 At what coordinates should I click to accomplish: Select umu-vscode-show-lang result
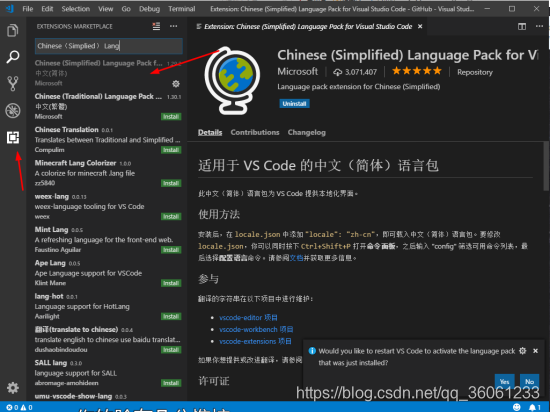(108, 396)
